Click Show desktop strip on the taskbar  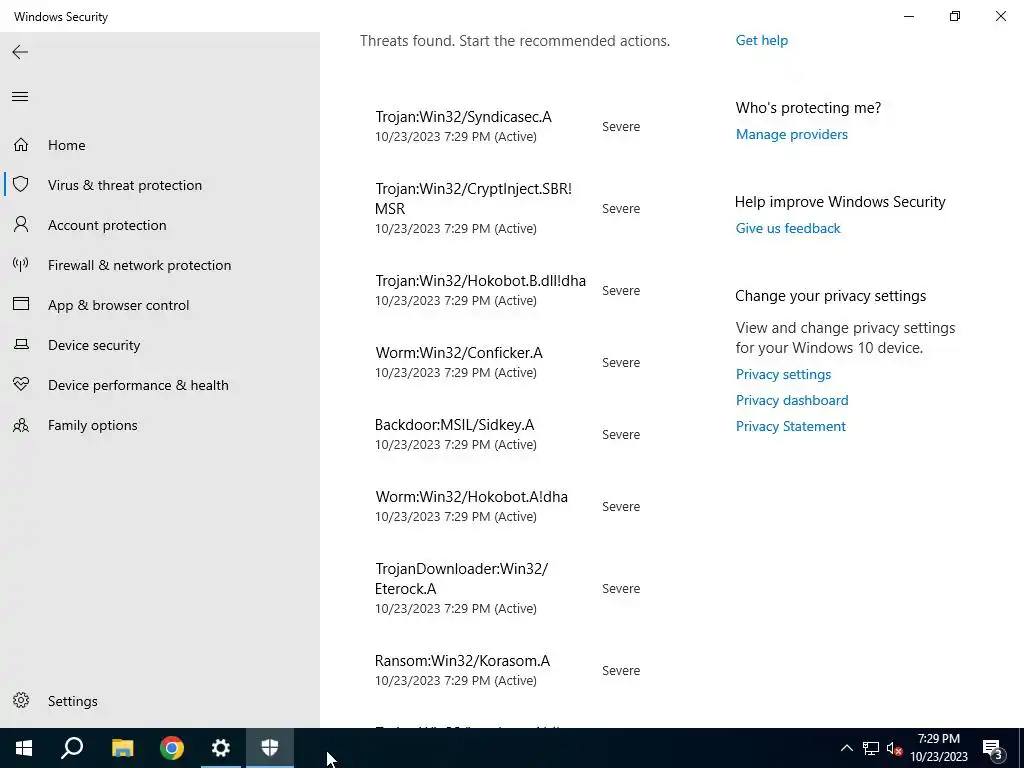[1021, 748]
